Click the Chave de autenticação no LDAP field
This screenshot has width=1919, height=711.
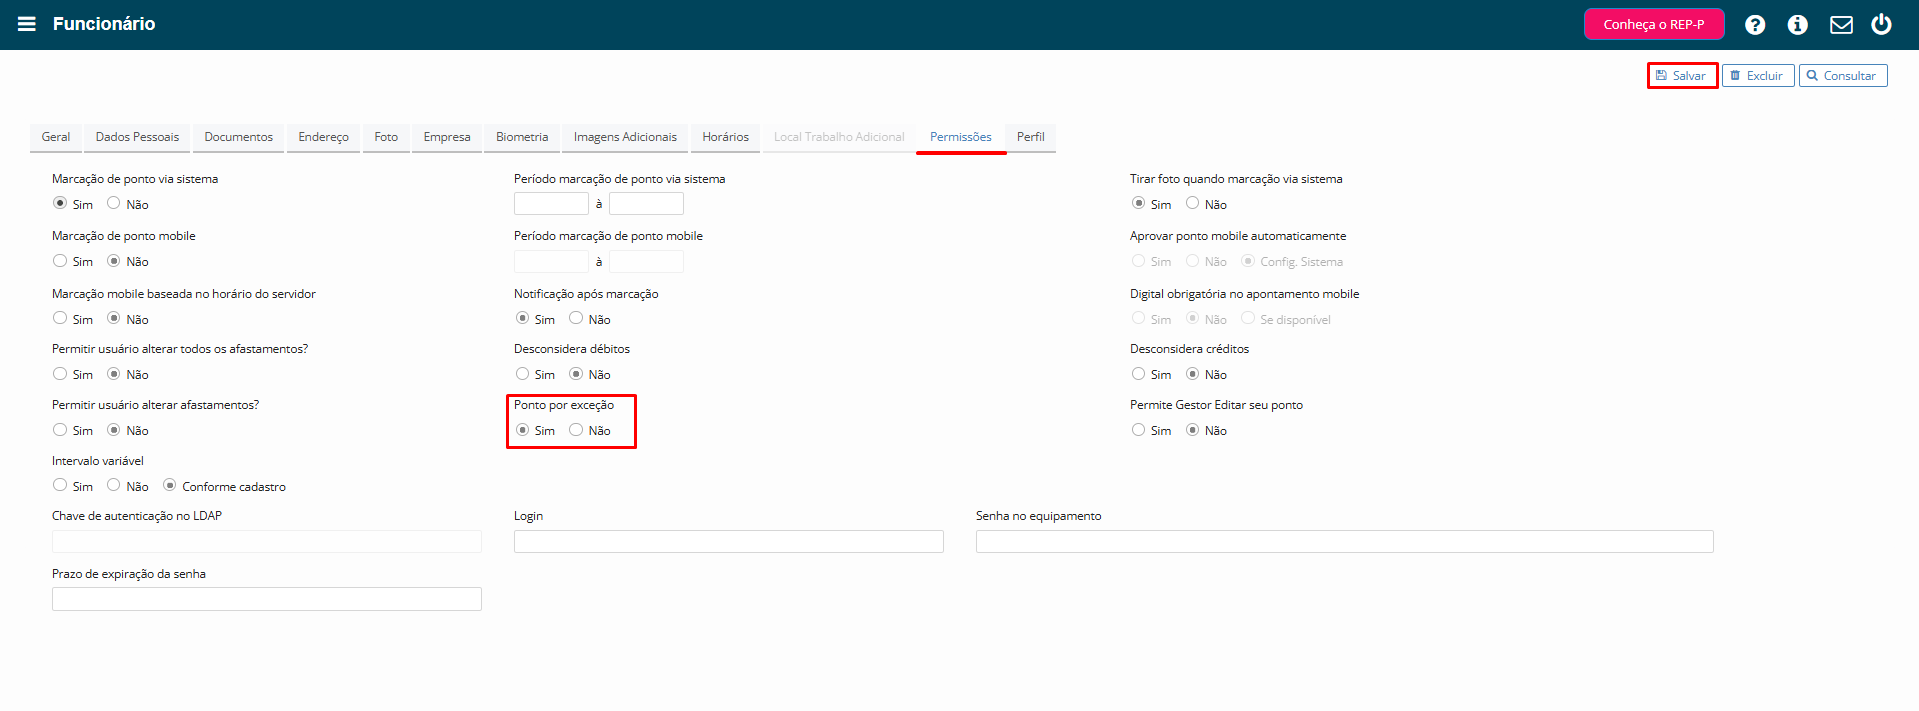[x=266, y=542]
